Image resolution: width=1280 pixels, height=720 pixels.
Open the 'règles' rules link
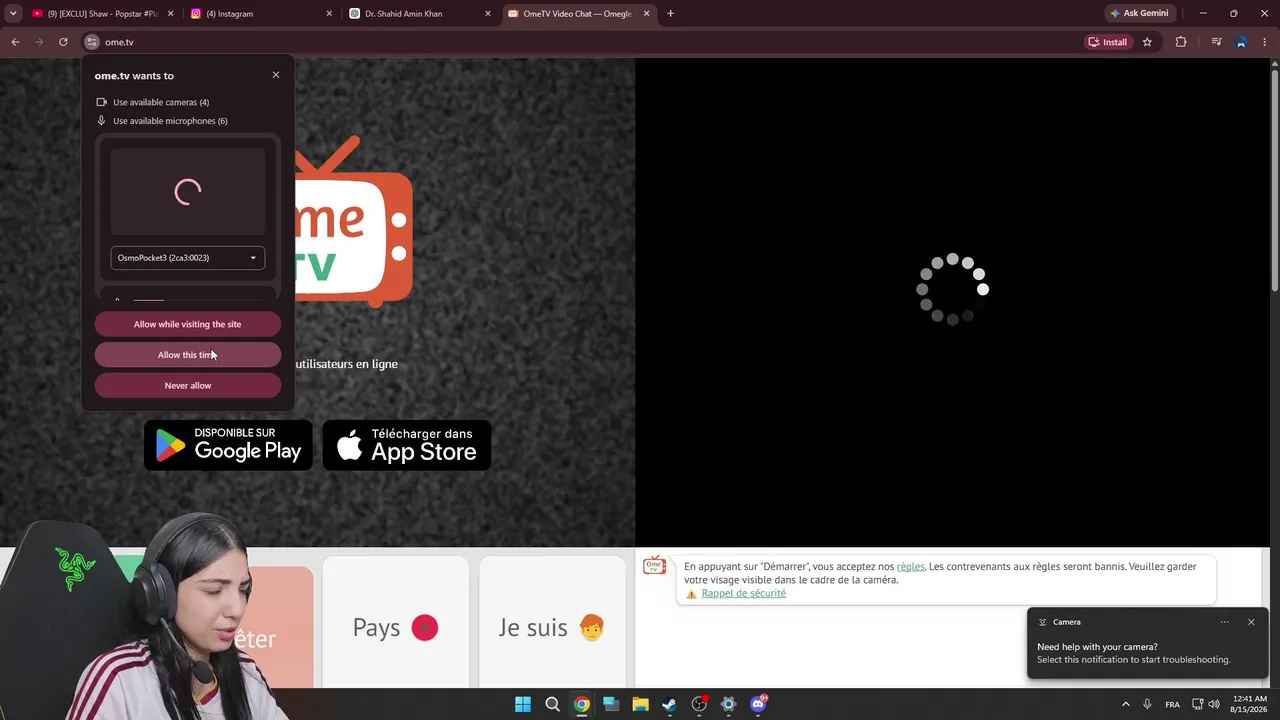point(910,567)
